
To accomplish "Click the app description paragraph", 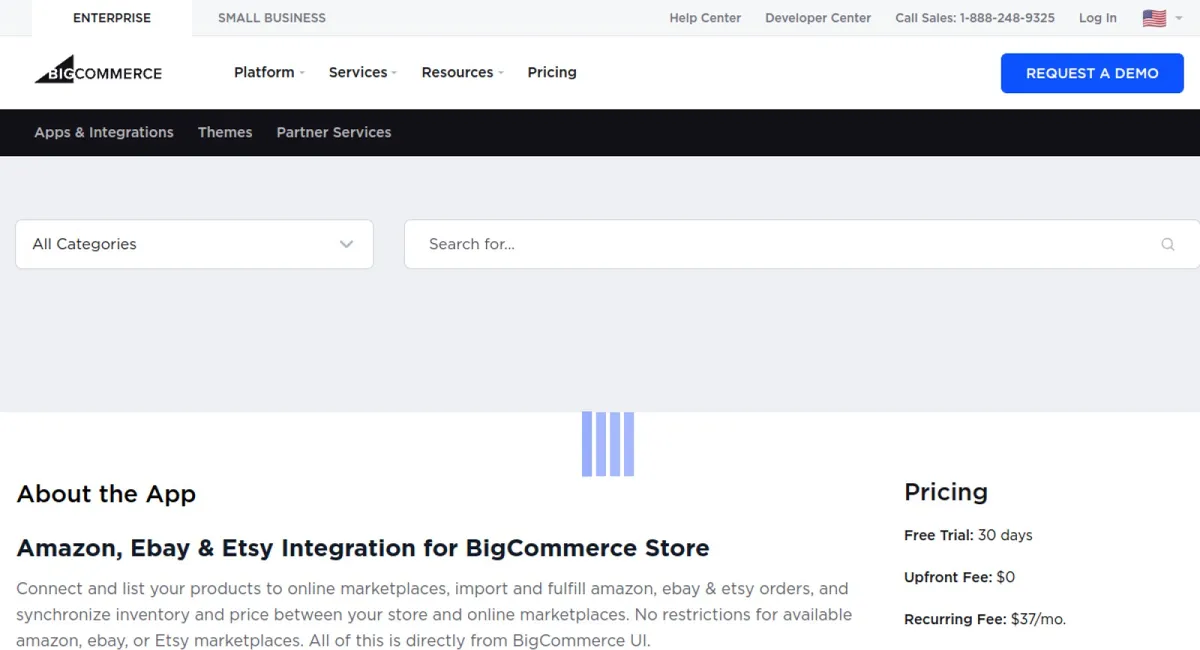I will pyautogui.click(x=434, y=614).
